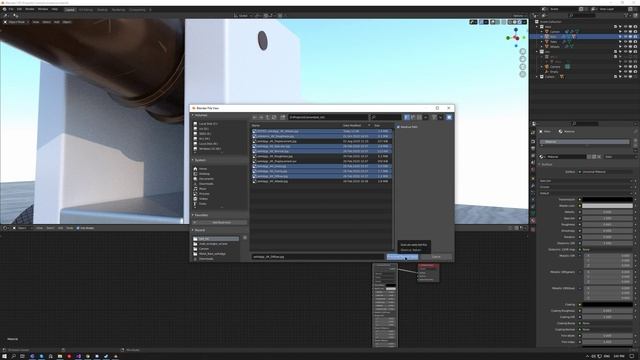The width and height of the screenshot is (640, 360).
Task: Open display settings dropdown in file browser
Action: point(426,117)
